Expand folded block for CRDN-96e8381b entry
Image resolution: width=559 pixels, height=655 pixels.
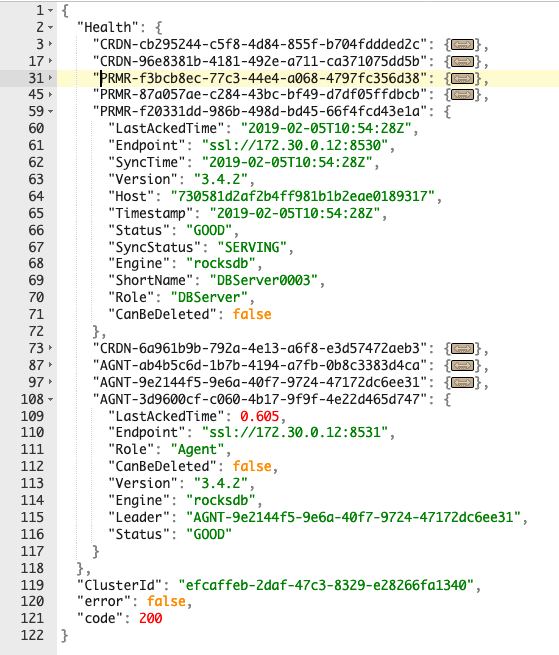tap(462, 61)
